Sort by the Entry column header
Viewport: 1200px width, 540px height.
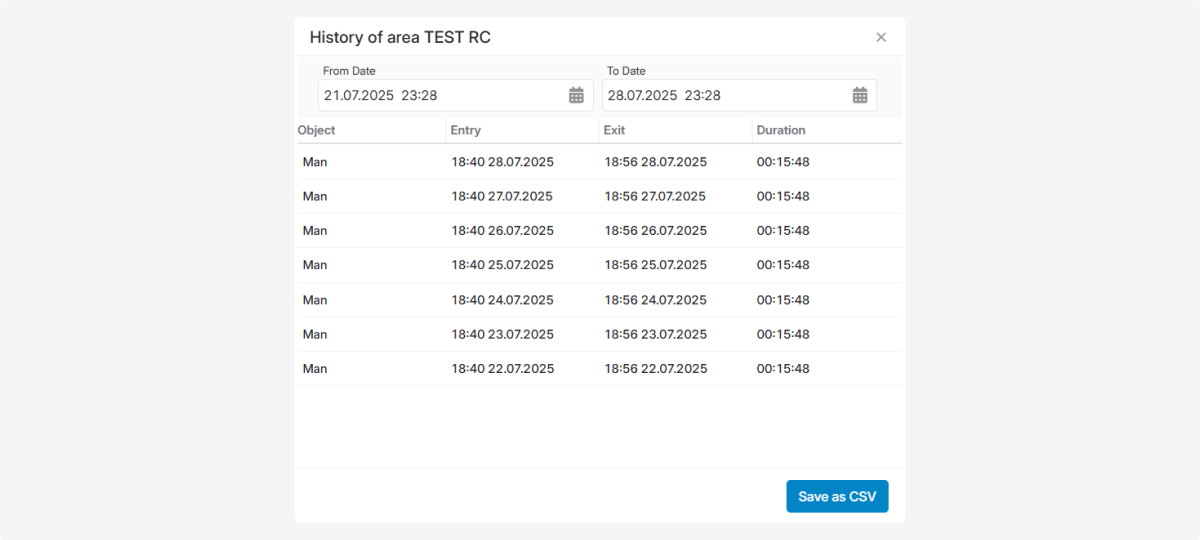click(x=466, y=130)
